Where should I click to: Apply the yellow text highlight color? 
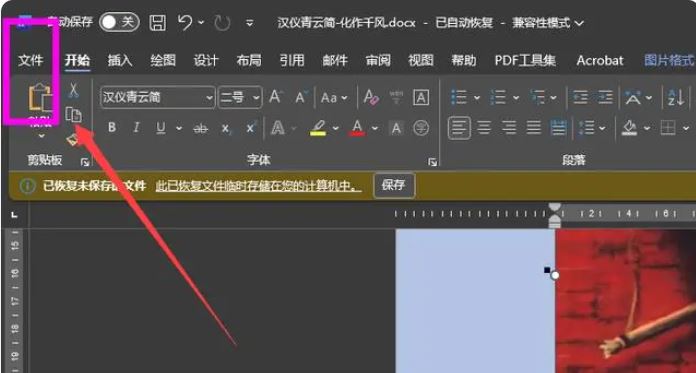point(318,128)
